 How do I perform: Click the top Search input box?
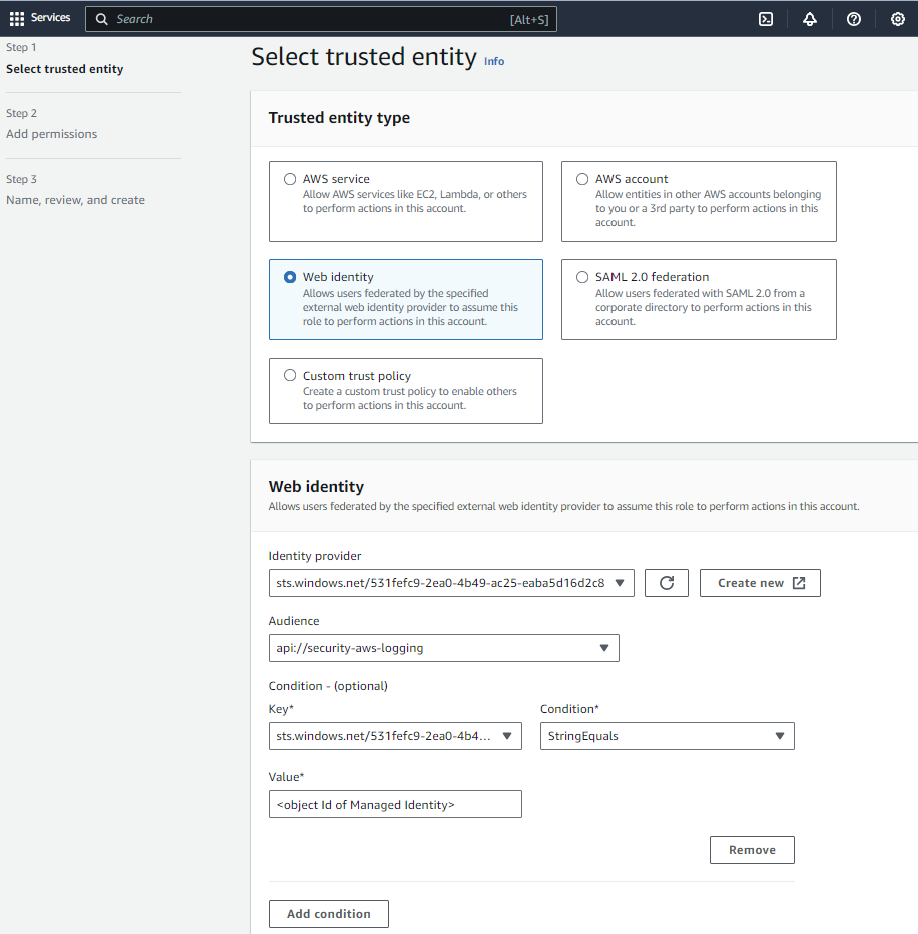[321, 19]
